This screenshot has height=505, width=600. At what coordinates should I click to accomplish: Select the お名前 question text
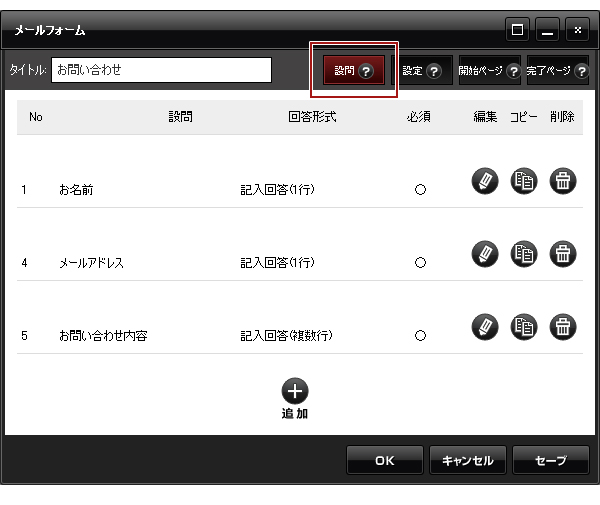click(76, 190)
